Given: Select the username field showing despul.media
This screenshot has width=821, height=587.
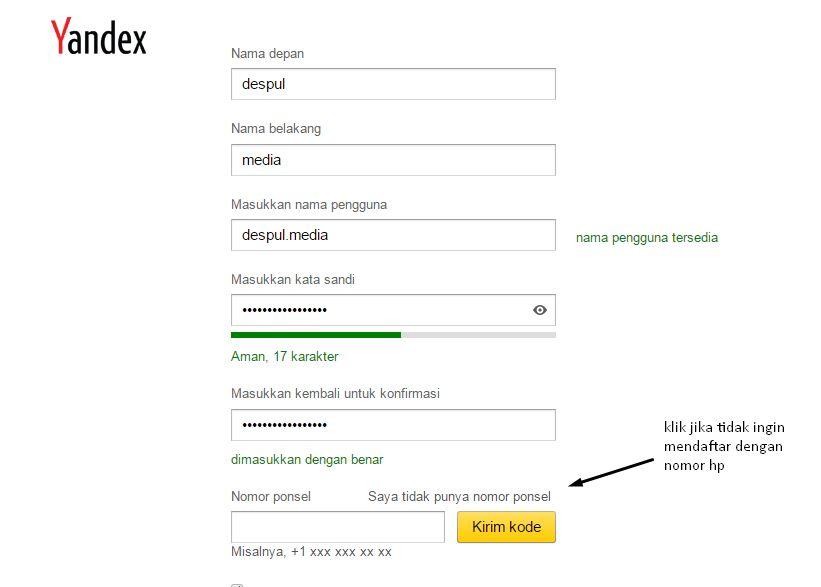Looking at the screenshot, I should point(393,234).
